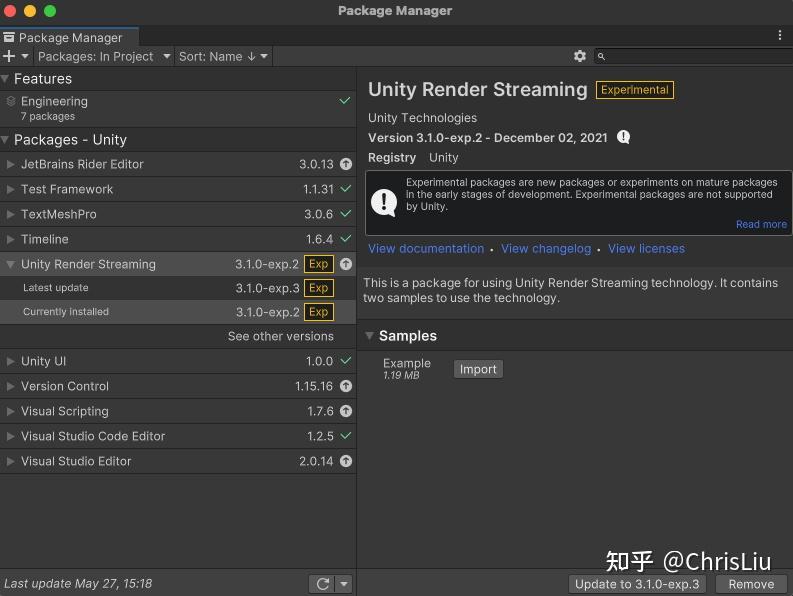Expand the Test Framework row

tap(10, 189)
